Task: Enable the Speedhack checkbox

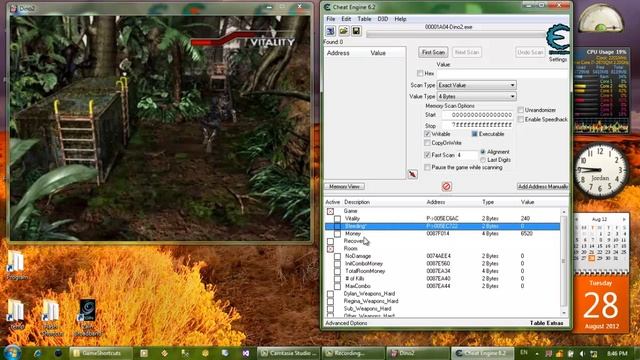Action: click(520, 119)
